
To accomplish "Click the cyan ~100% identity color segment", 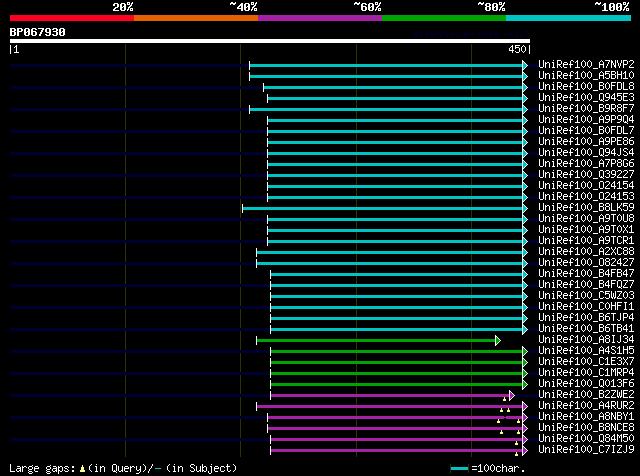I will (569, 18).
